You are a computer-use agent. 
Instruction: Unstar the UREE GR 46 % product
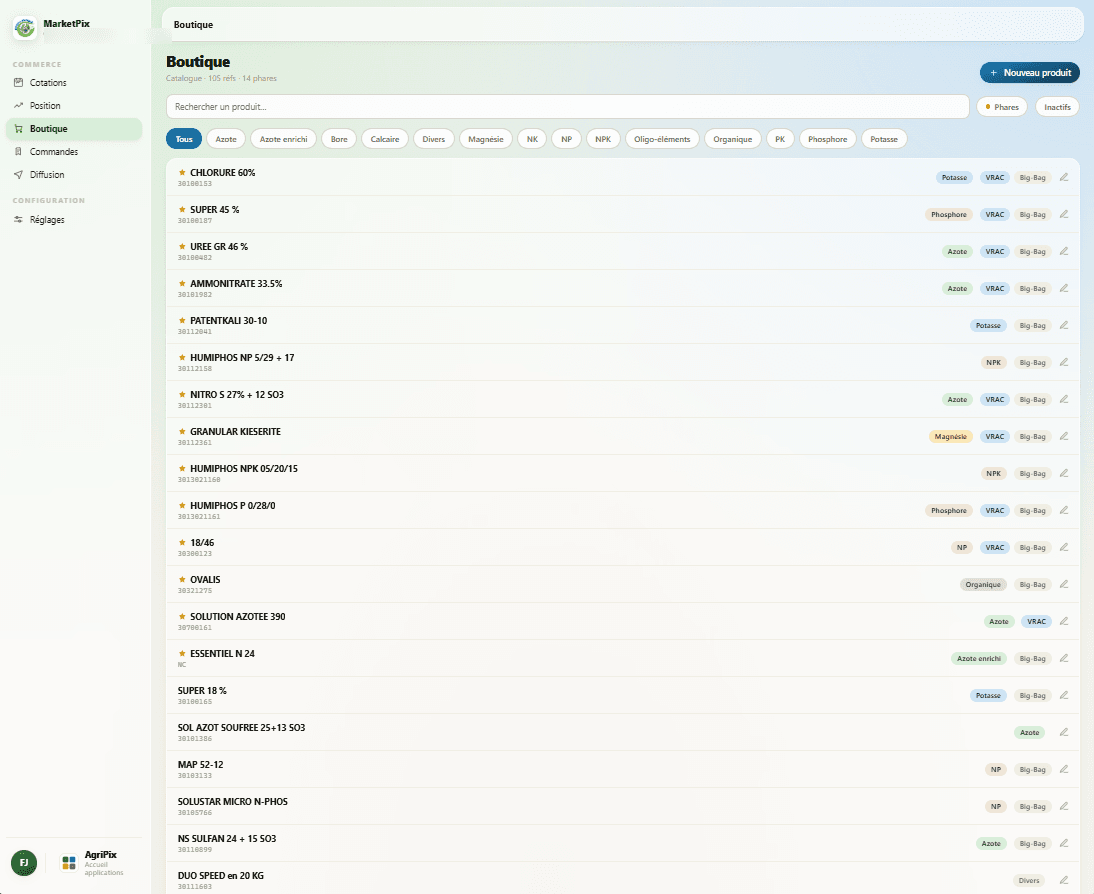point(182,246)
